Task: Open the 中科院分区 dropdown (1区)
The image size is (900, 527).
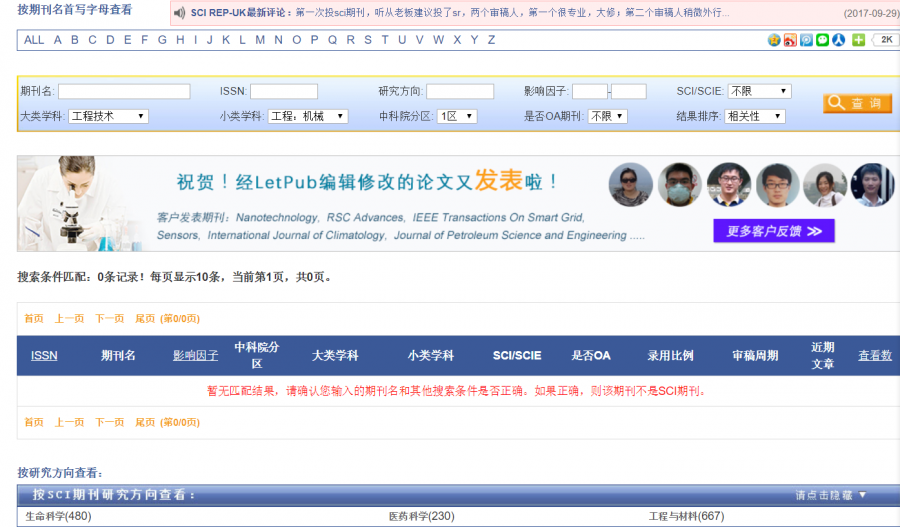Action: click(457, 116)
